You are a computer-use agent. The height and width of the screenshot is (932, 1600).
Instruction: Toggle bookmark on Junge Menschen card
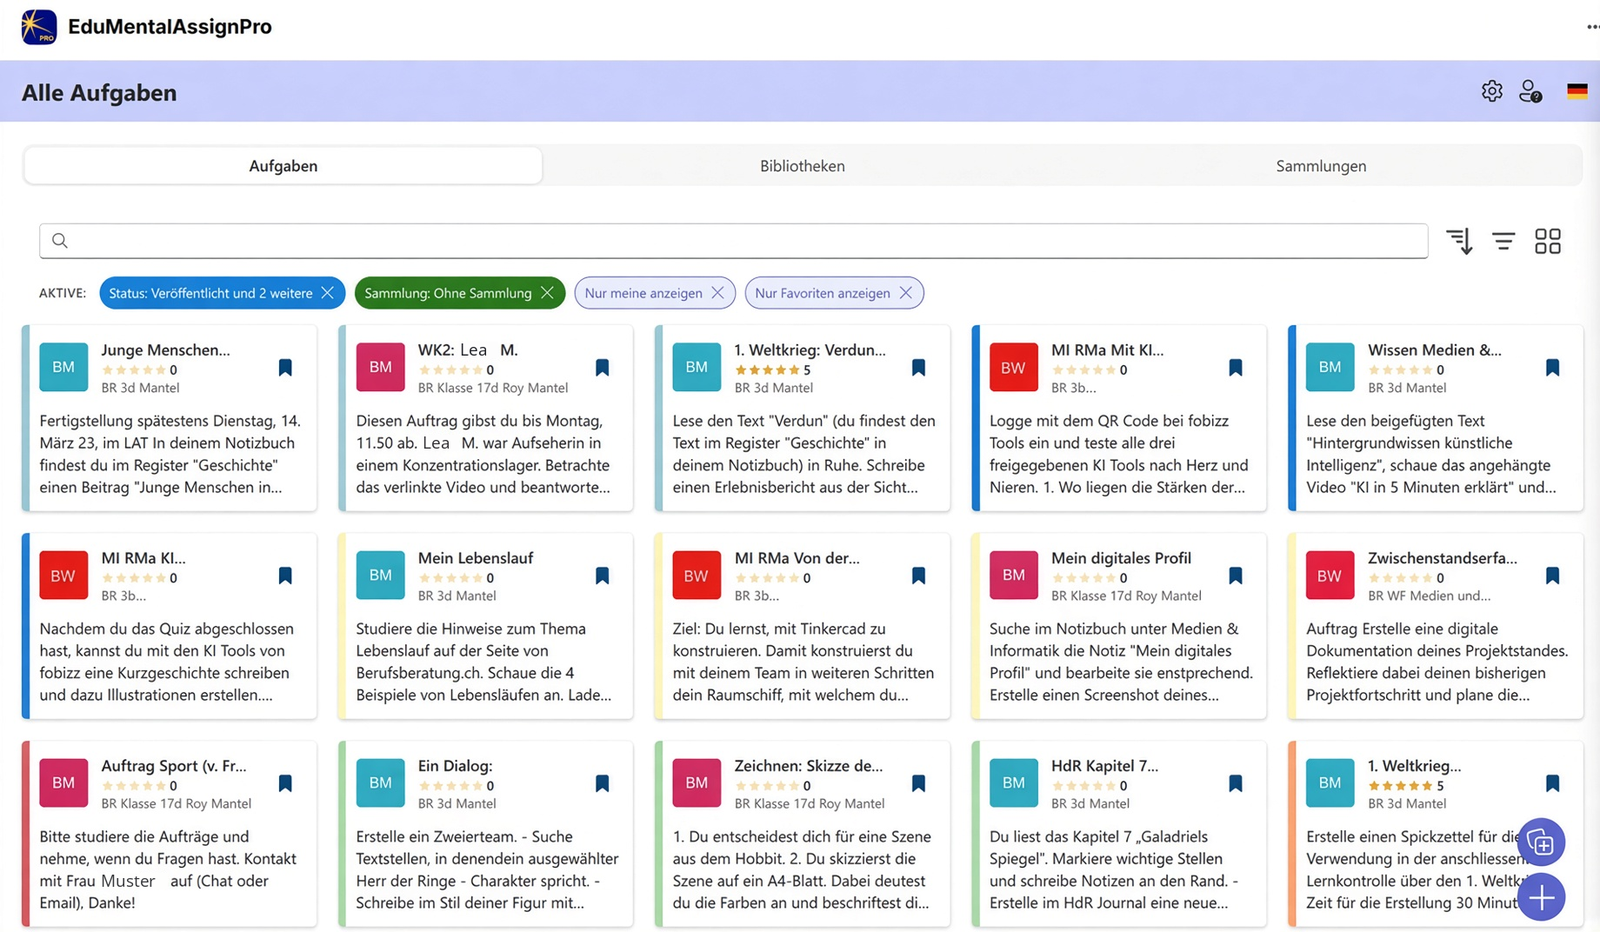click(x=285, y=368)
